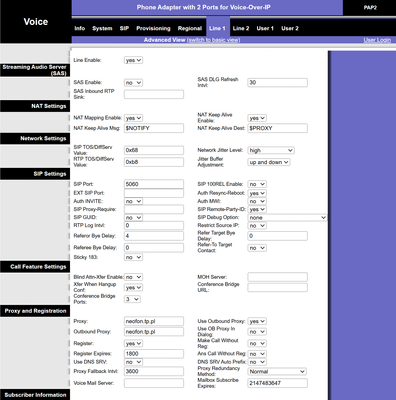Open the Auth MWI dropdown
The width and height of the screenshot is (396, 400).
[x=257, y=201]
